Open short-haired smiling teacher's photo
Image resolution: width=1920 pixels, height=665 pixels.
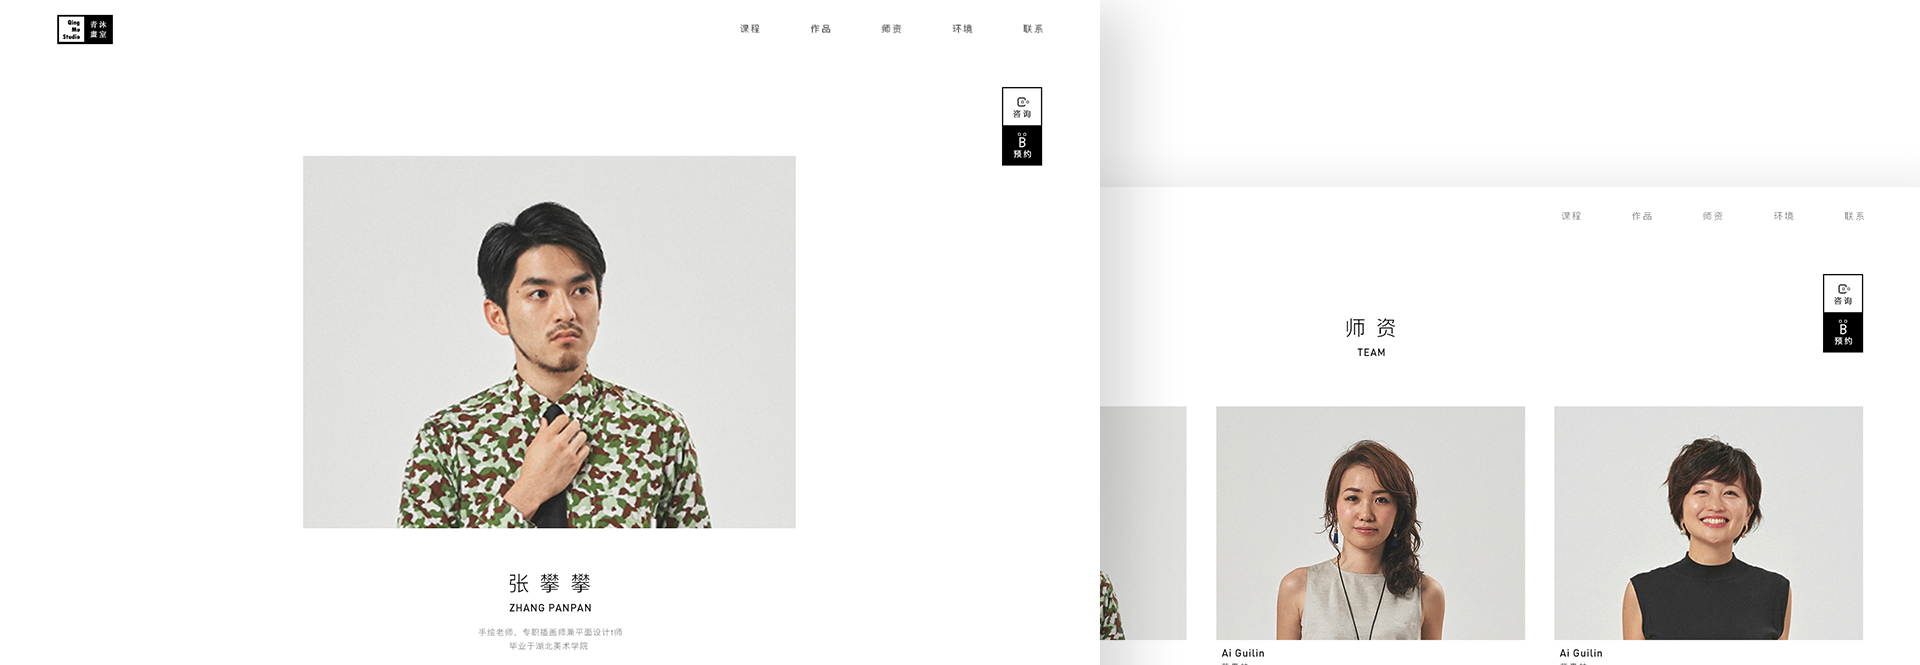pyautogui.click(x=1708, y=523)
